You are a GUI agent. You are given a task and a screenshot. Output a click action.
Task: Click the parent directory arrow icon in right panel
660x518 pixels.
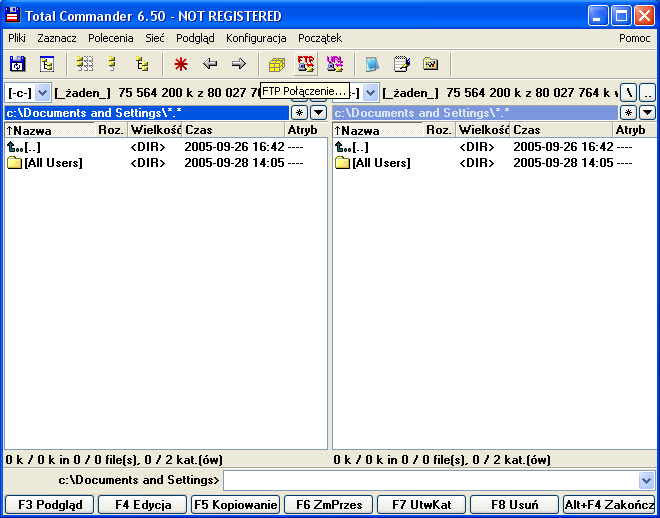tap(343, 147)
